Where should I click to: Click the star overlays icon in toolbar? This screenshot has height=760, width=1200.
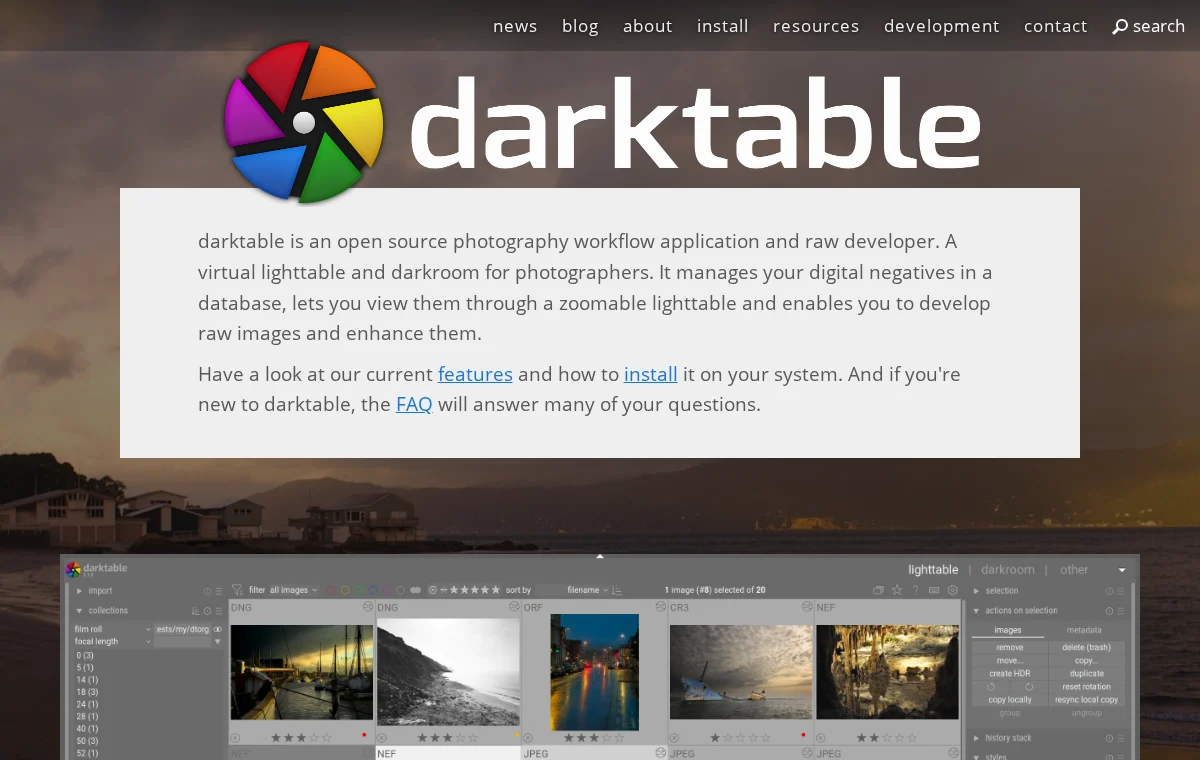(x=897, y=590)
